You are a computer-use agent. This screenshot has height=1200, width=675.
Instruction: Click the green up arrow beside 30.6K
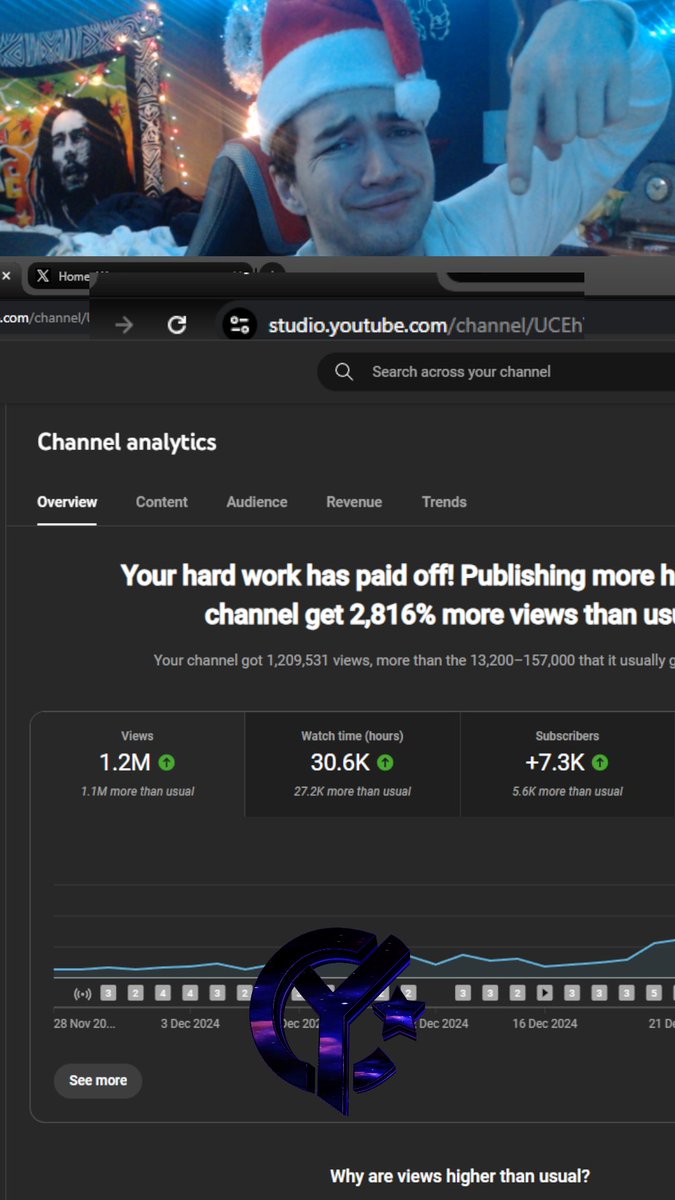(385, 763)
